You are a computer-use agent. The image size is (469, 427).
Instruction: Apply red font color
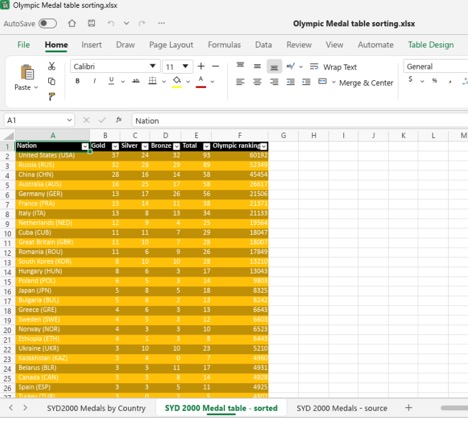click(x=201, y=82)
